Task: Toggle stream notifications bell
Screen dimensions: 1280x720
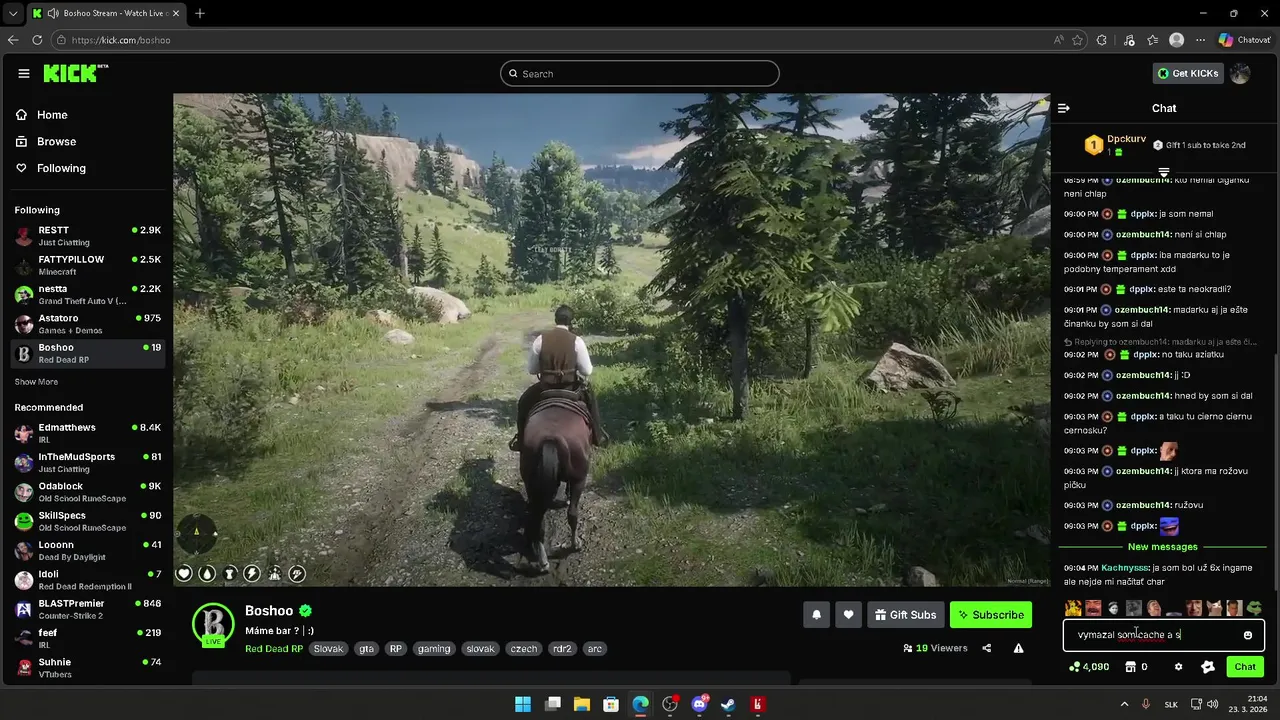Action: click(816, 615)
